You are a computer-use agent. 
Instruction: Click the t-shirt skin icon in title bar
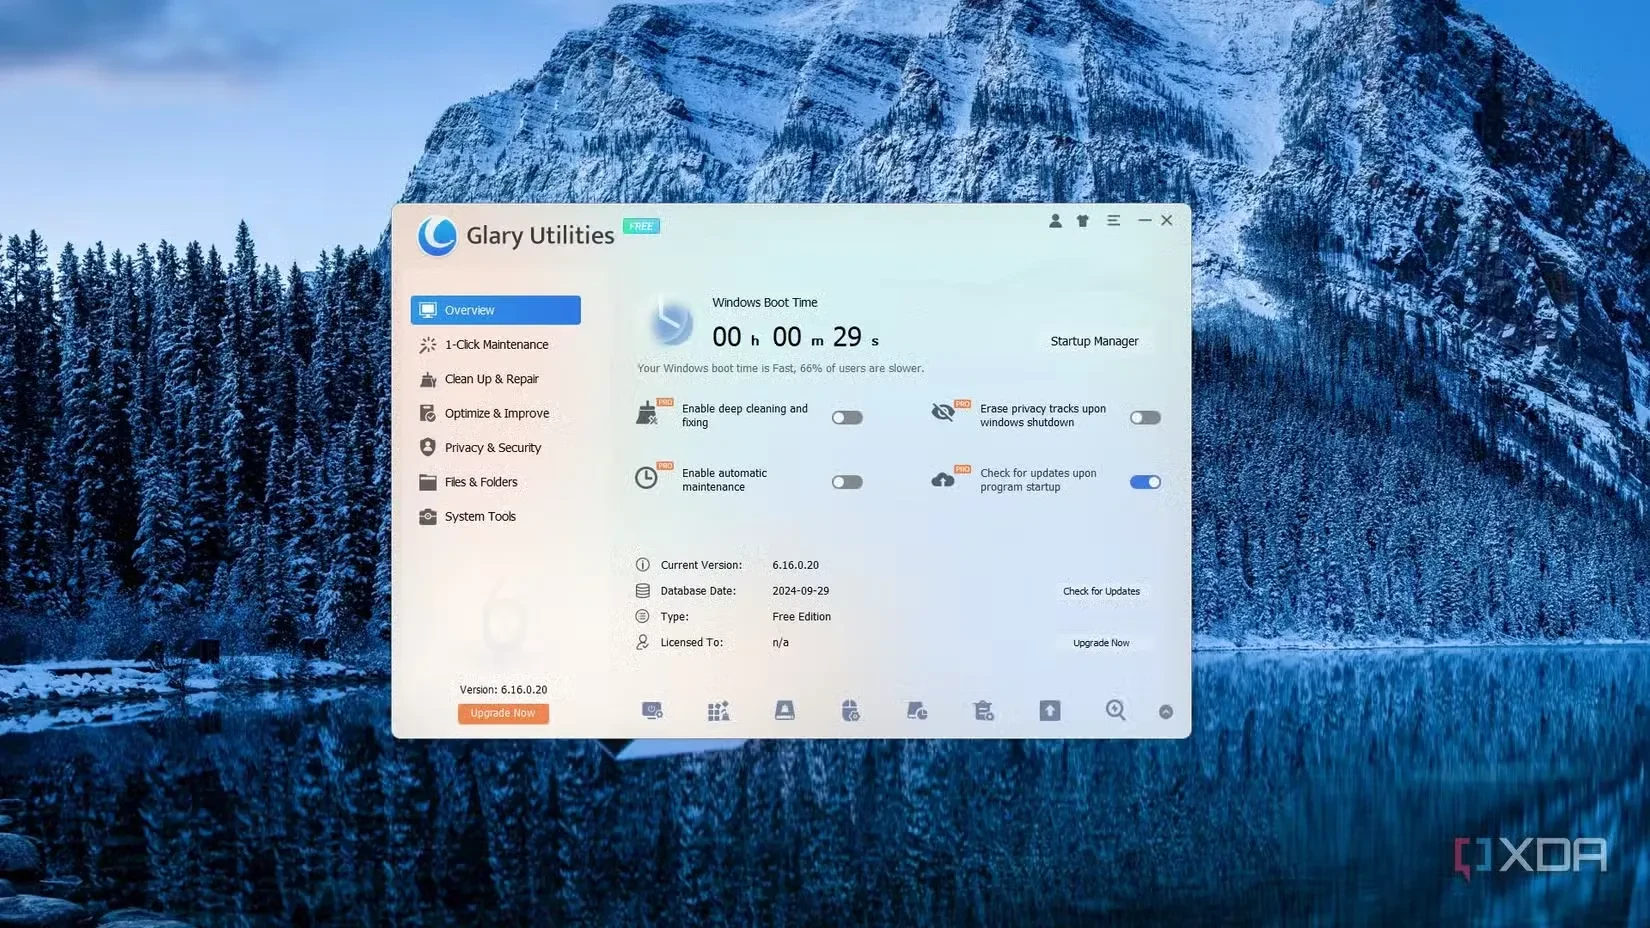(1083, 221)
